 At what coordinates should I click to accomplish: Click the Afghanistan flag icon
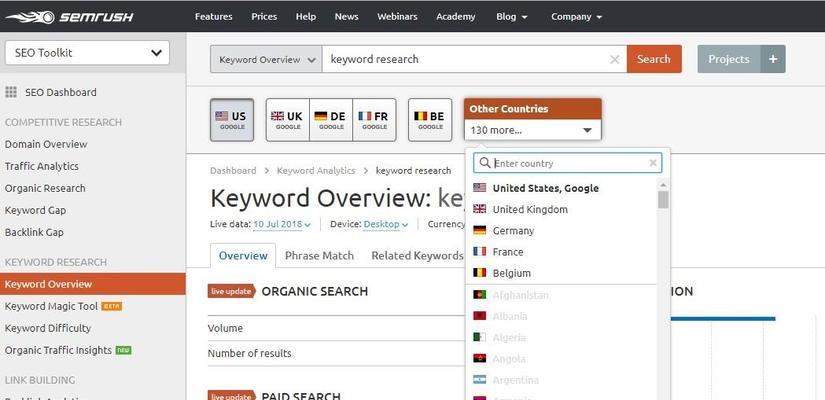(479, 295)
